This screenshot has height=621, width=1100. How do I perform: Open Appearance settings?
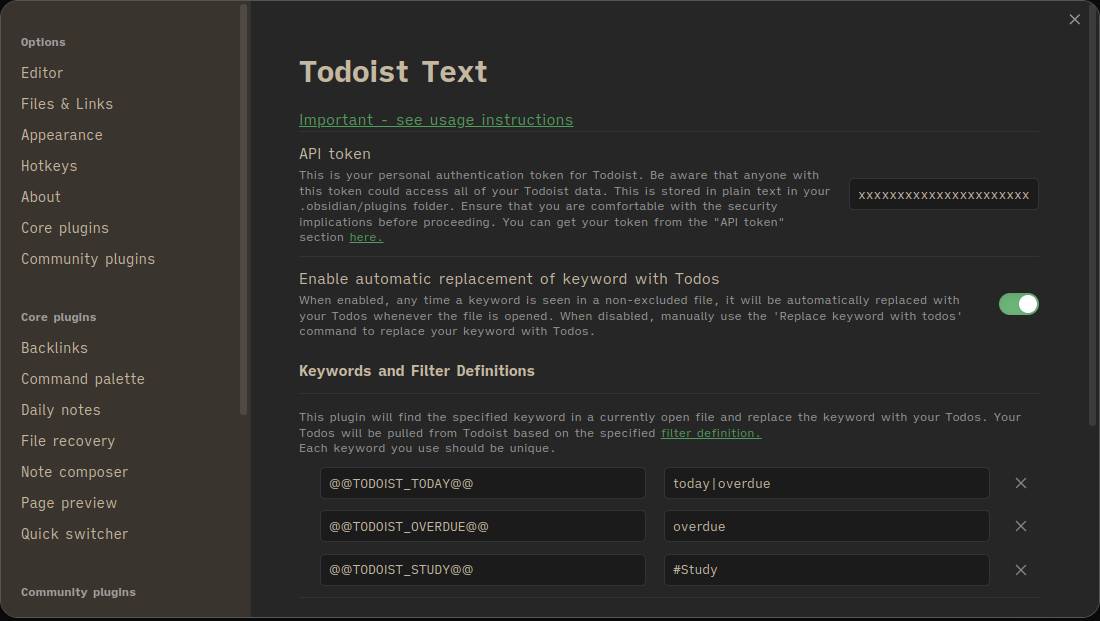click(x=62, y=134)
